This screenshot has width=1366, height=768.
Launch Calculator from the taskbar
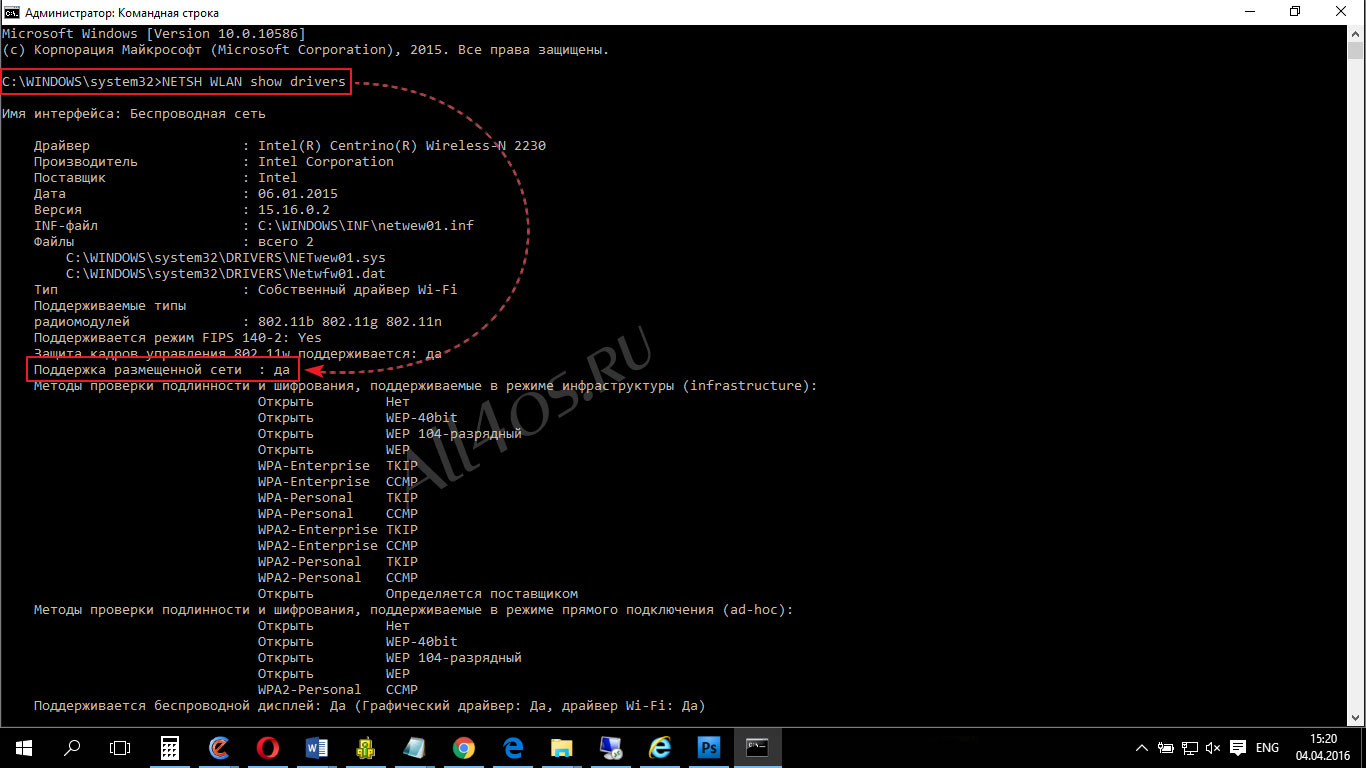coord(170,747)
